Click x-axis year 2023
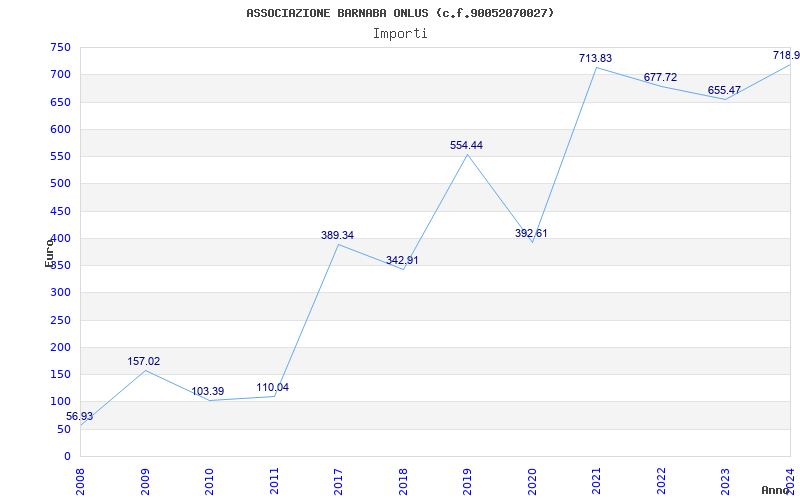The image size is (800, 500). pos(726,482)
